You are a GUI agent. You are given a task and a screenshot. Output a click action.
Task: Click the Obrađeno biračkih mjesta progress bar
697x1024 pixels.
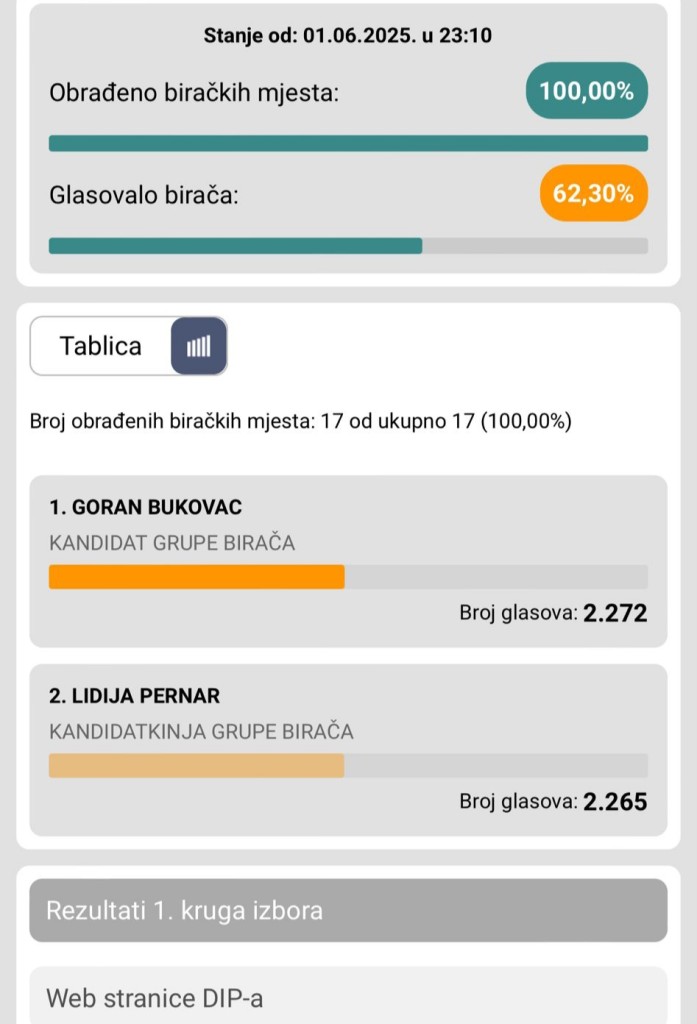(348, 143)
